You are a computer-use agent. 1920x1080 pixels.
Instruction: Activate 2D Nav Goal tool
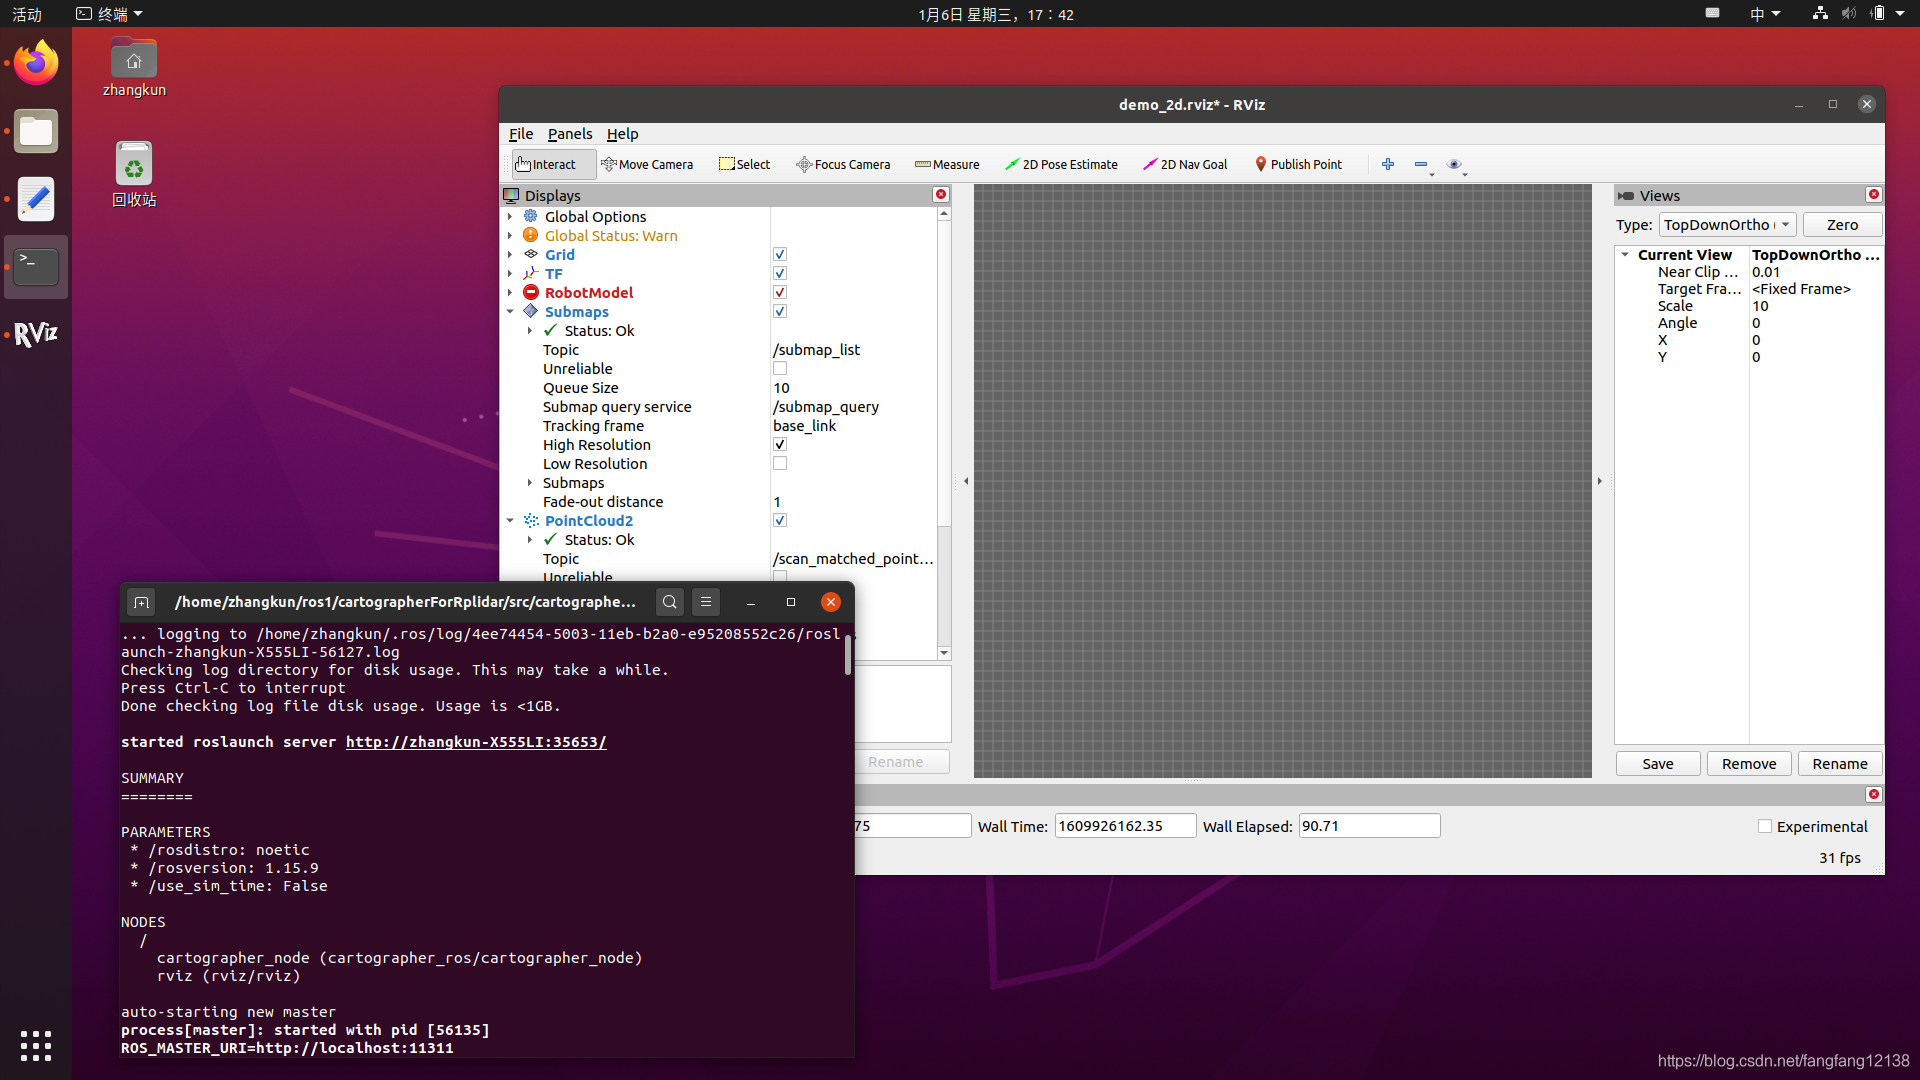pyautogui.click(x=1185, y=164)
